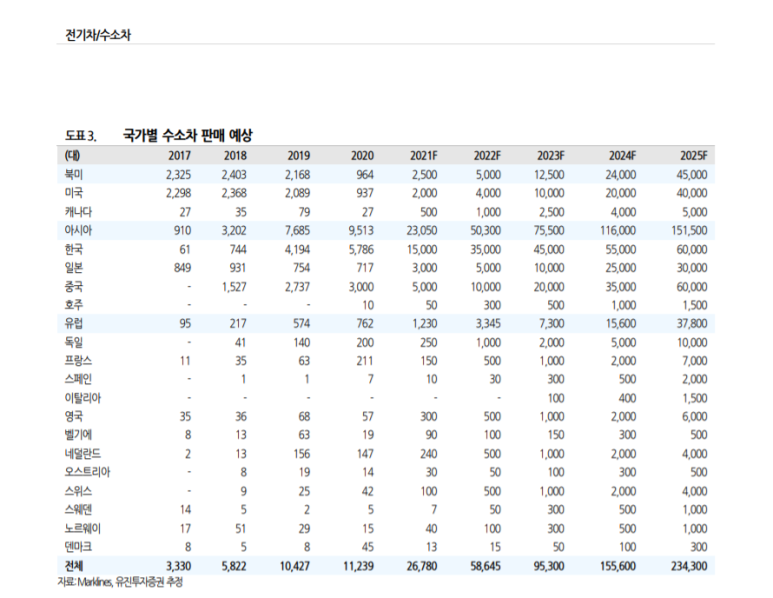Select the 2024F column header
This screenshot has width=773, height=598.
[x=622, y=156]
